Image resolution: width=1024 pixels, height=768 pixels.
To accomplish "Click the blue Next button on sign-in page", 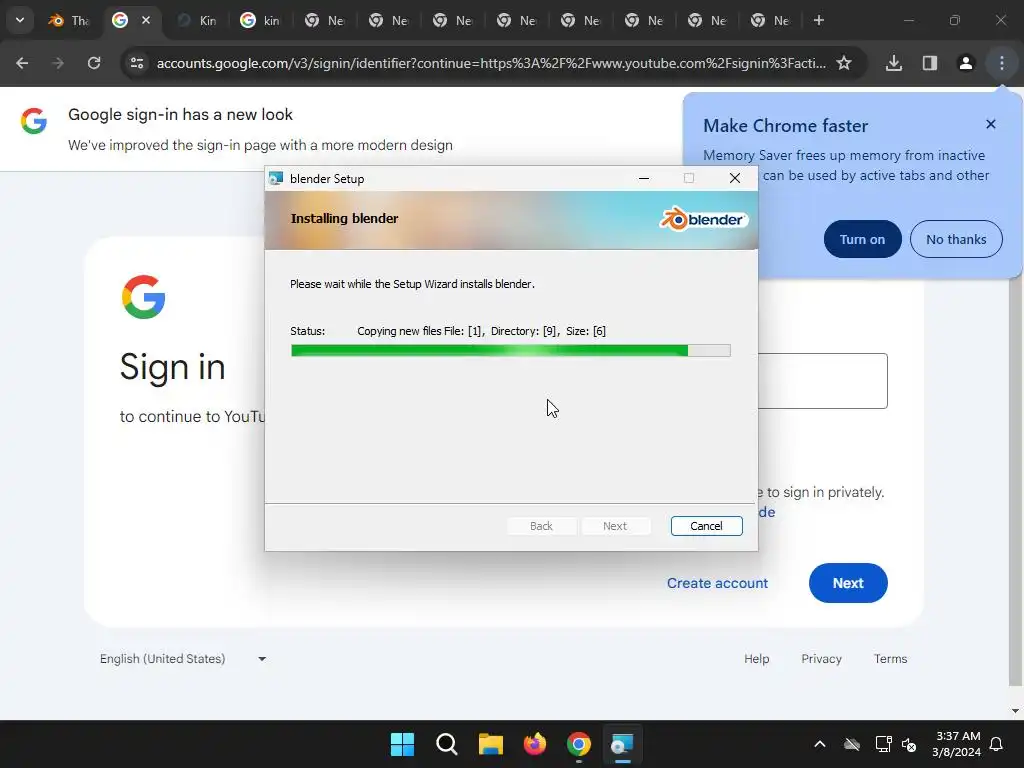I will (x=848, y=583).
